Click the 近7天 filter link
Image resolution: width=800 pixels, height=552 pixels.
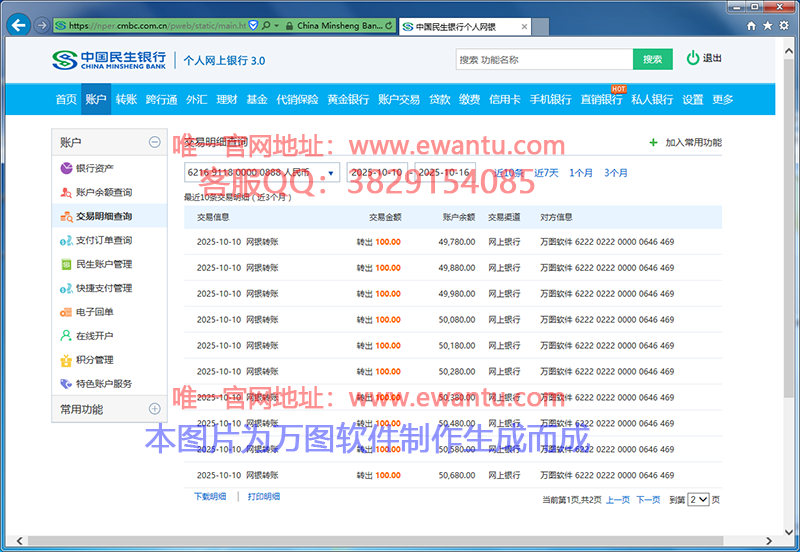click(546, 173)
